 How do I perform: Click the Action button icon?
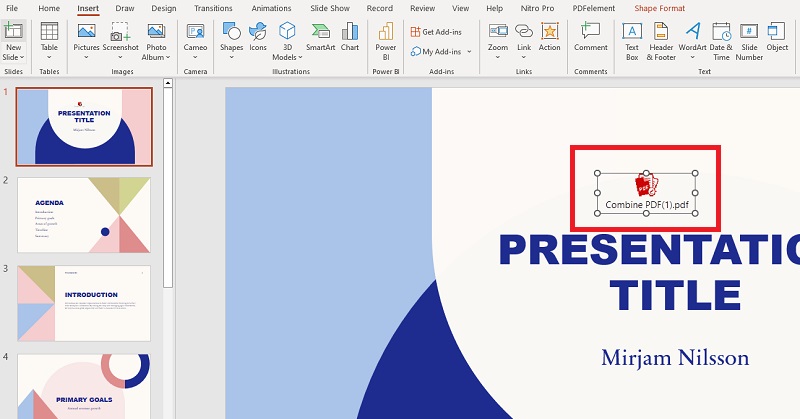pos(549,32)
